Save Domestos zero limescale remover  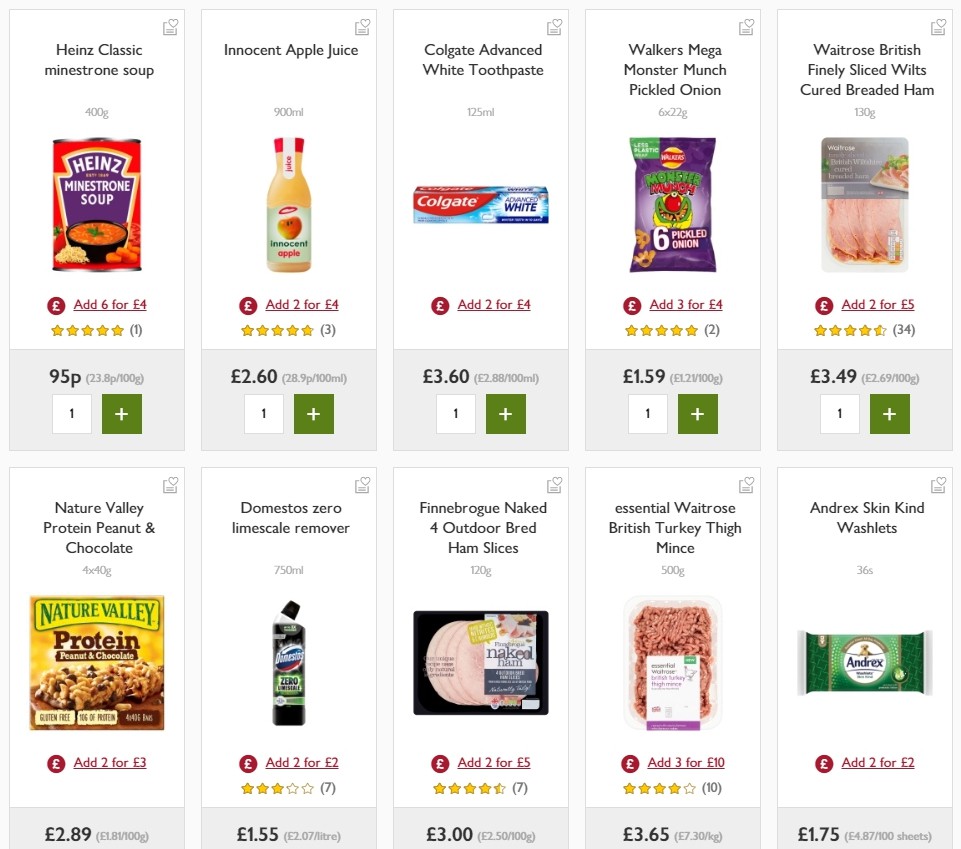(362, 484)
